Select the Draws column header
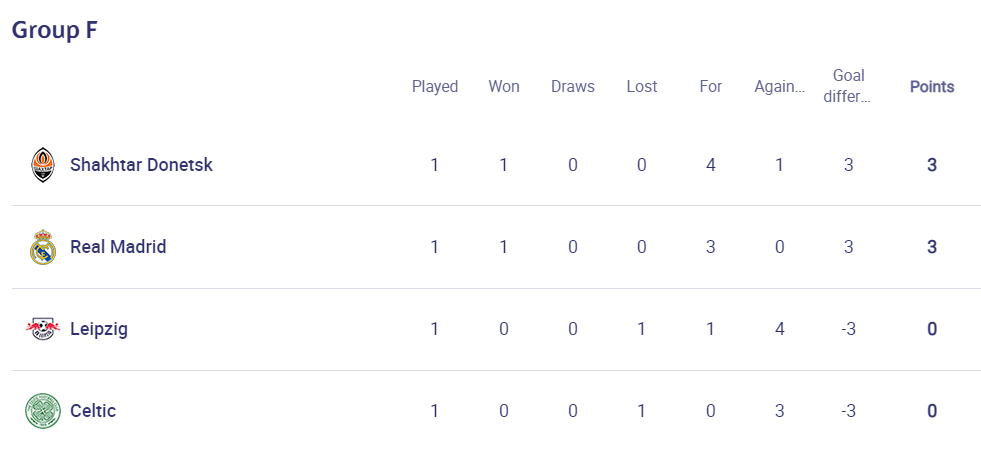981x462 pixels. click(x=572, y=86)
